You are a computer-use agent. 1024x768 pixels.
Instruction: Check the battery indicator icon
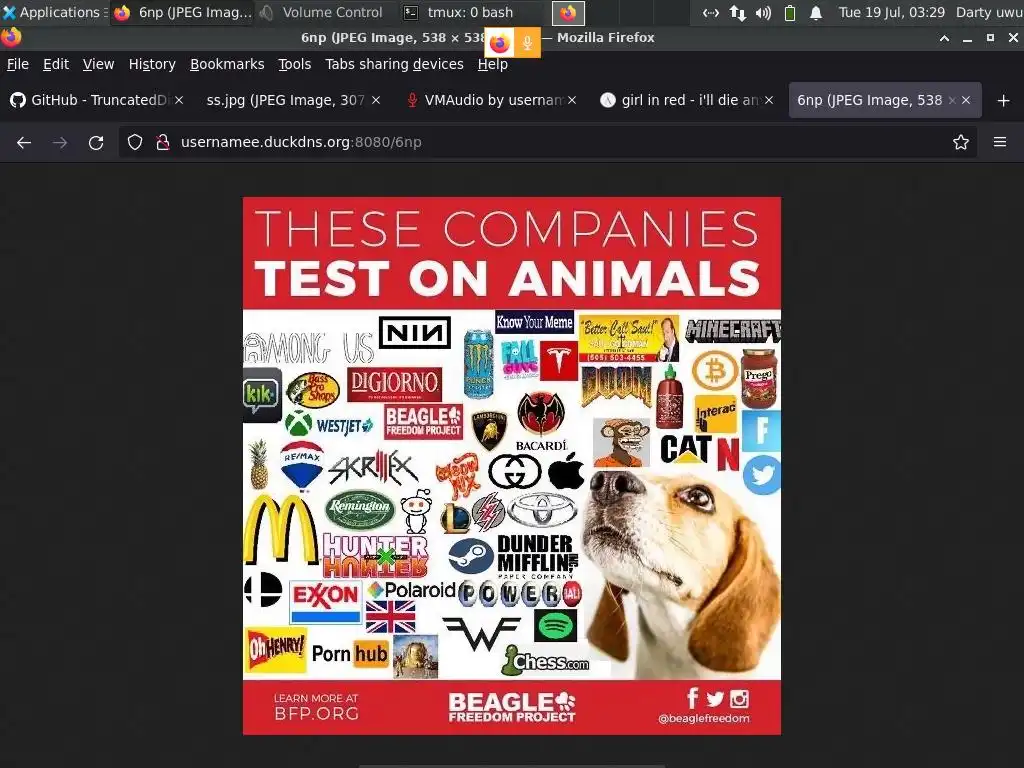coord(790,12)
